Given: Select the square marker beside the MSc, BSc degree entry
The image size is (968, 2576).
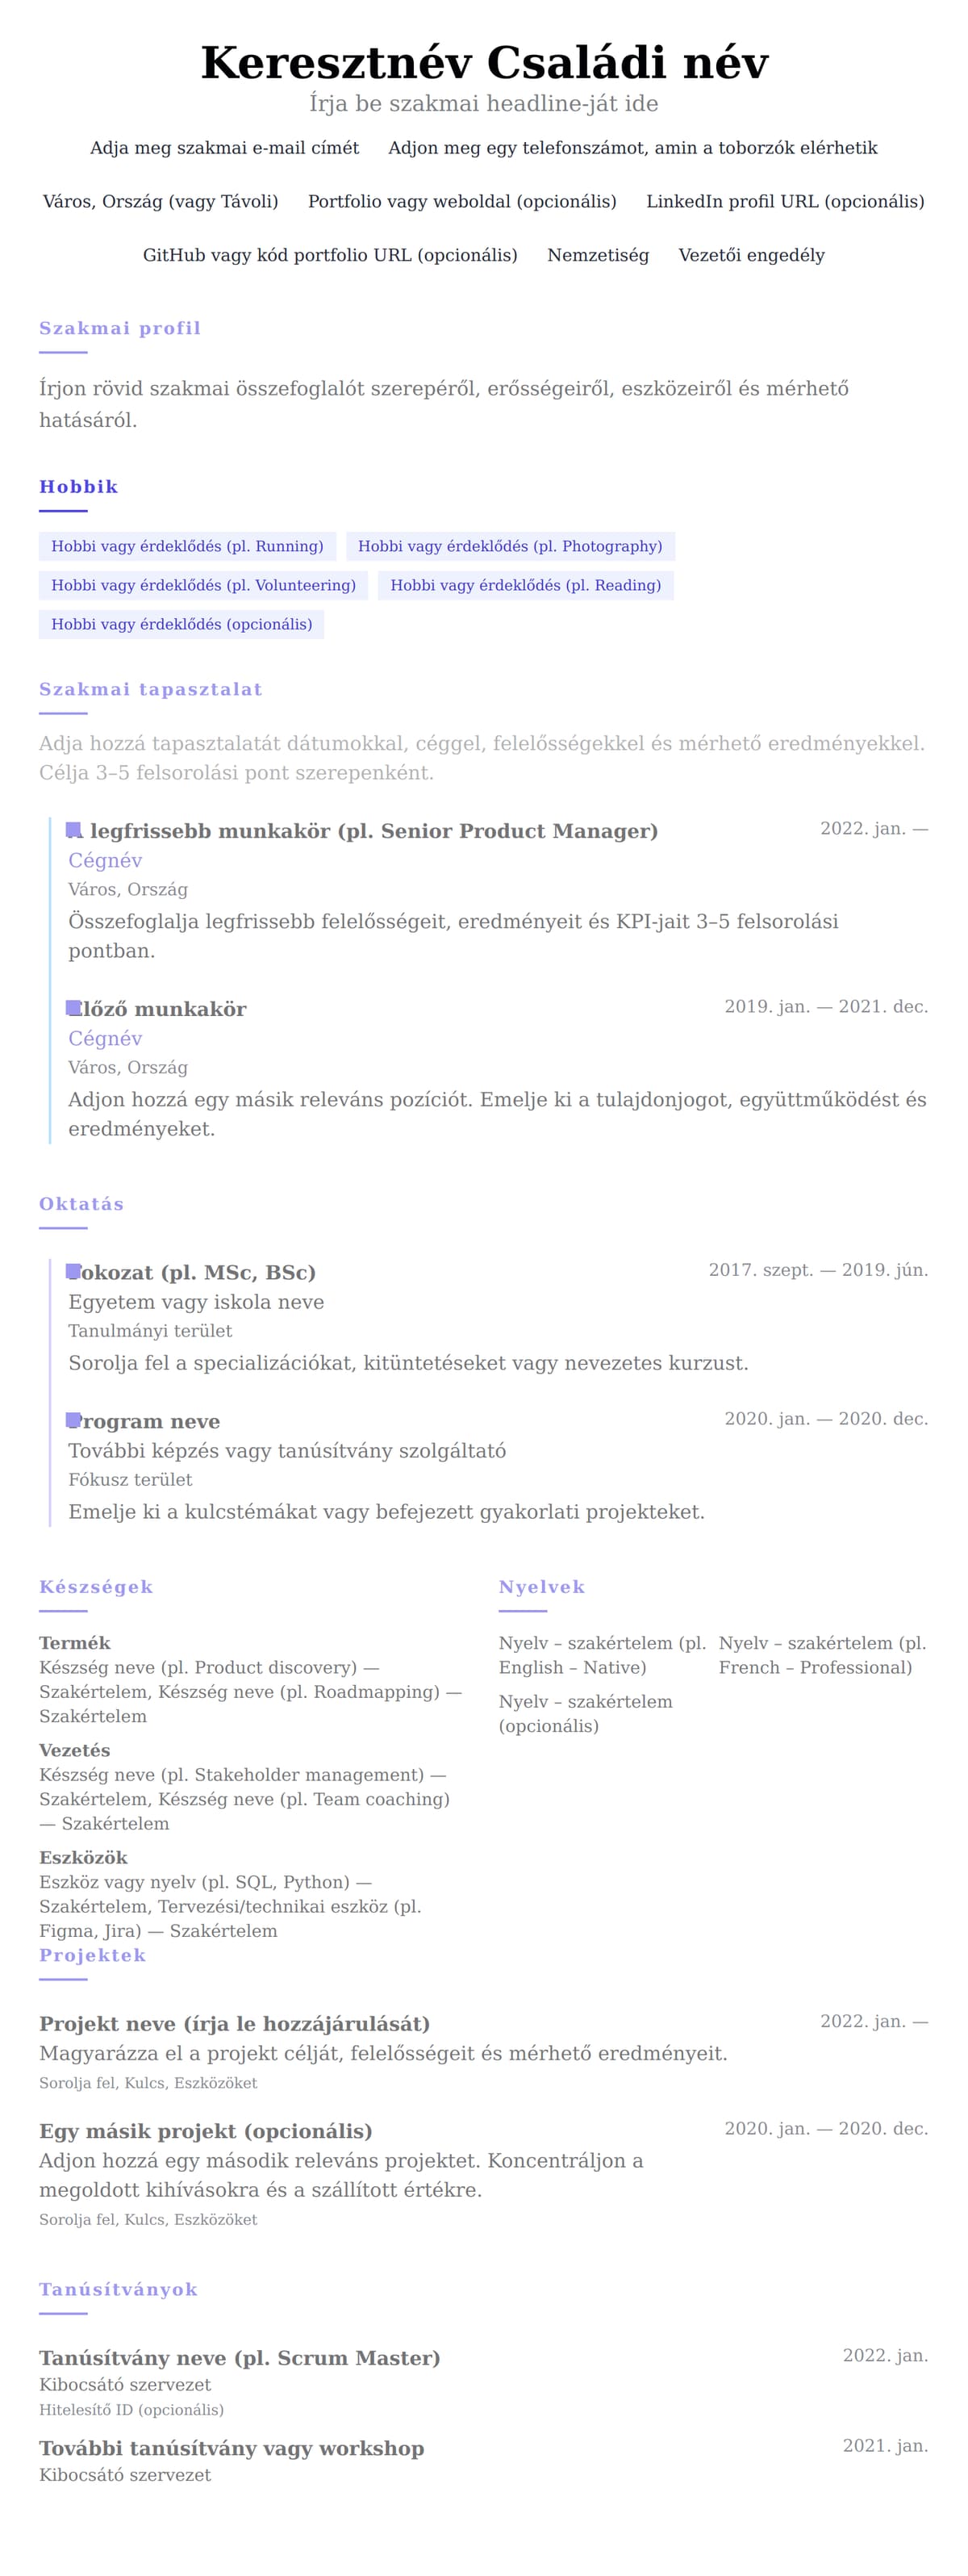Looking at the screenshot, I should [73, 1271].
